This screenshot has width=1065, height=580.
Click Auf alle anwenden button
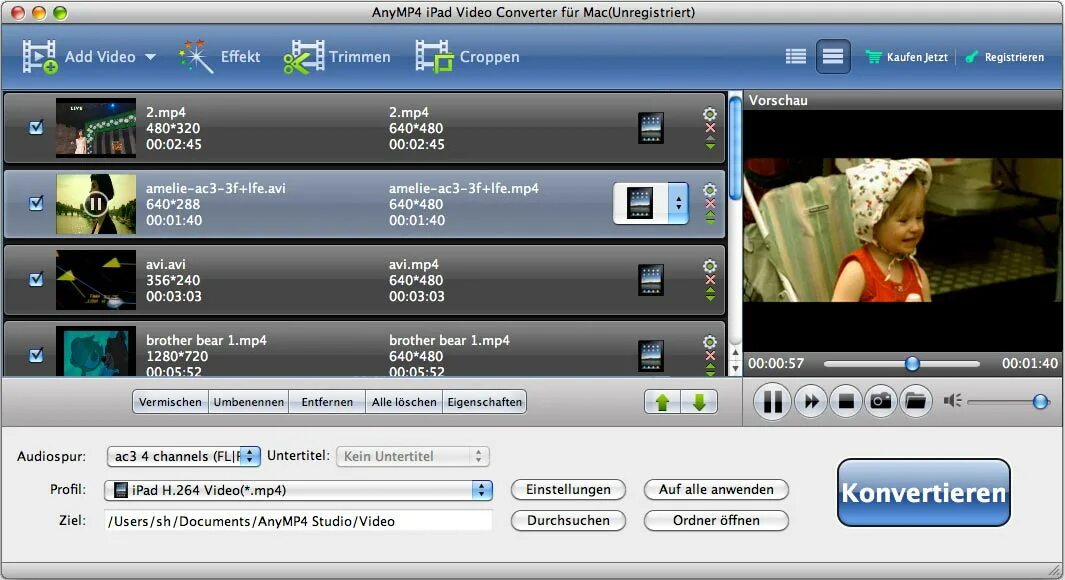pyautogui.click(x=716, y=489)
